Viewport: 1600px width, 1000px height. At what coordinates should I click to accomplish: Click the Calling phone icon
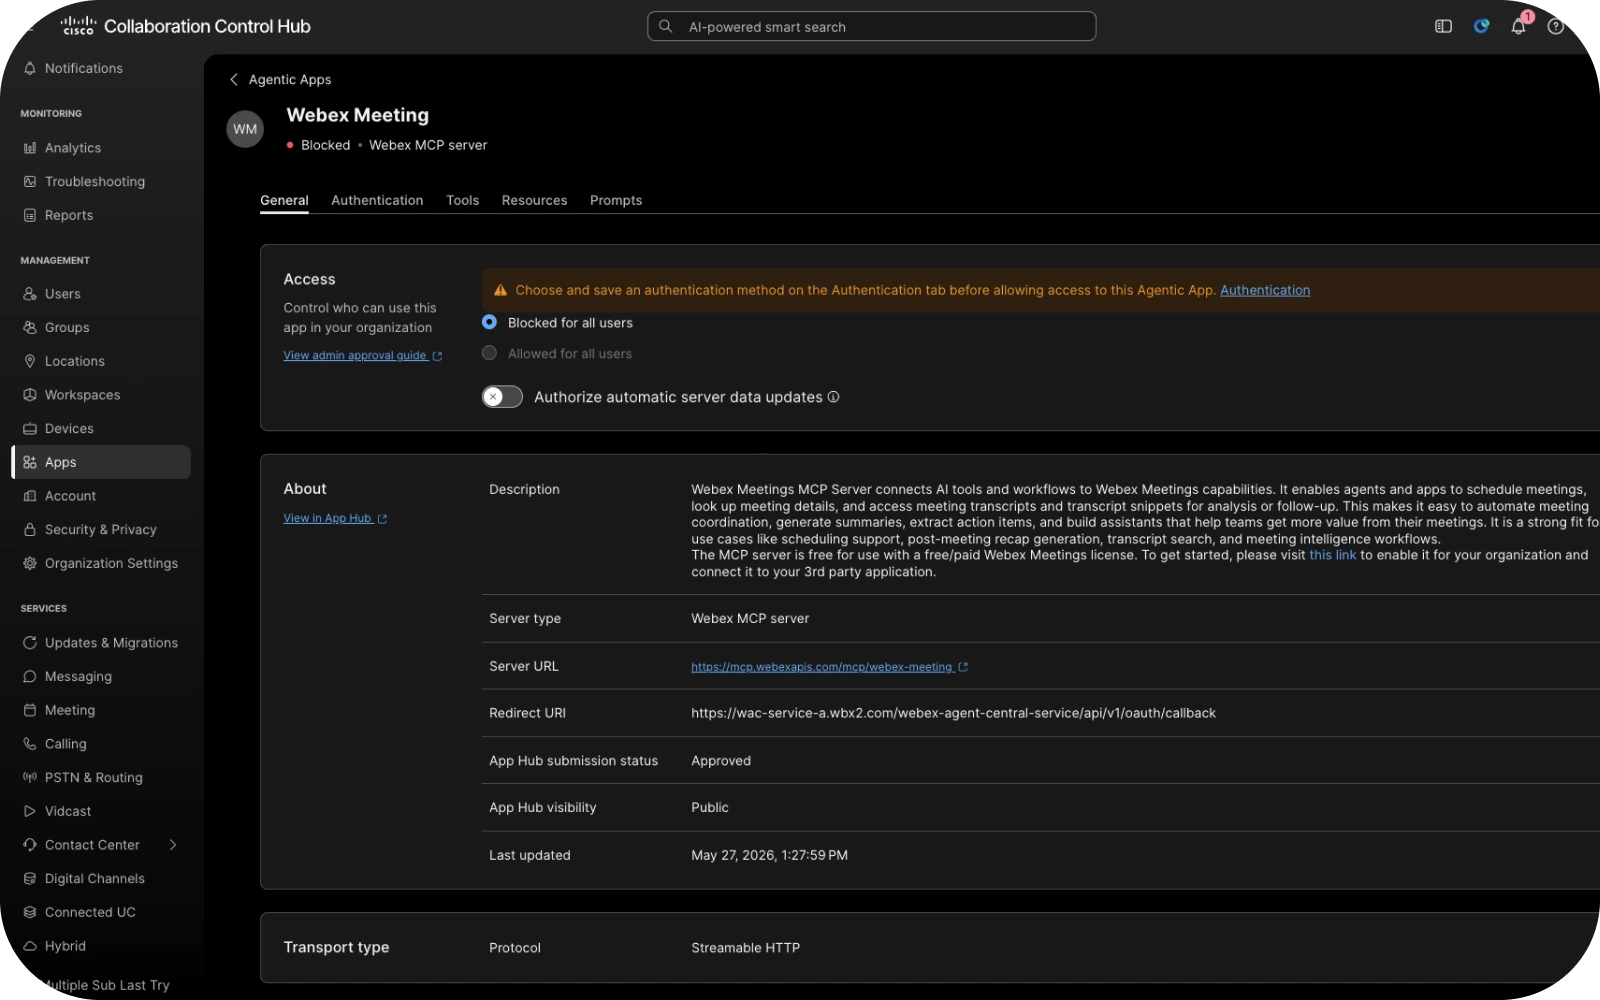30,744
